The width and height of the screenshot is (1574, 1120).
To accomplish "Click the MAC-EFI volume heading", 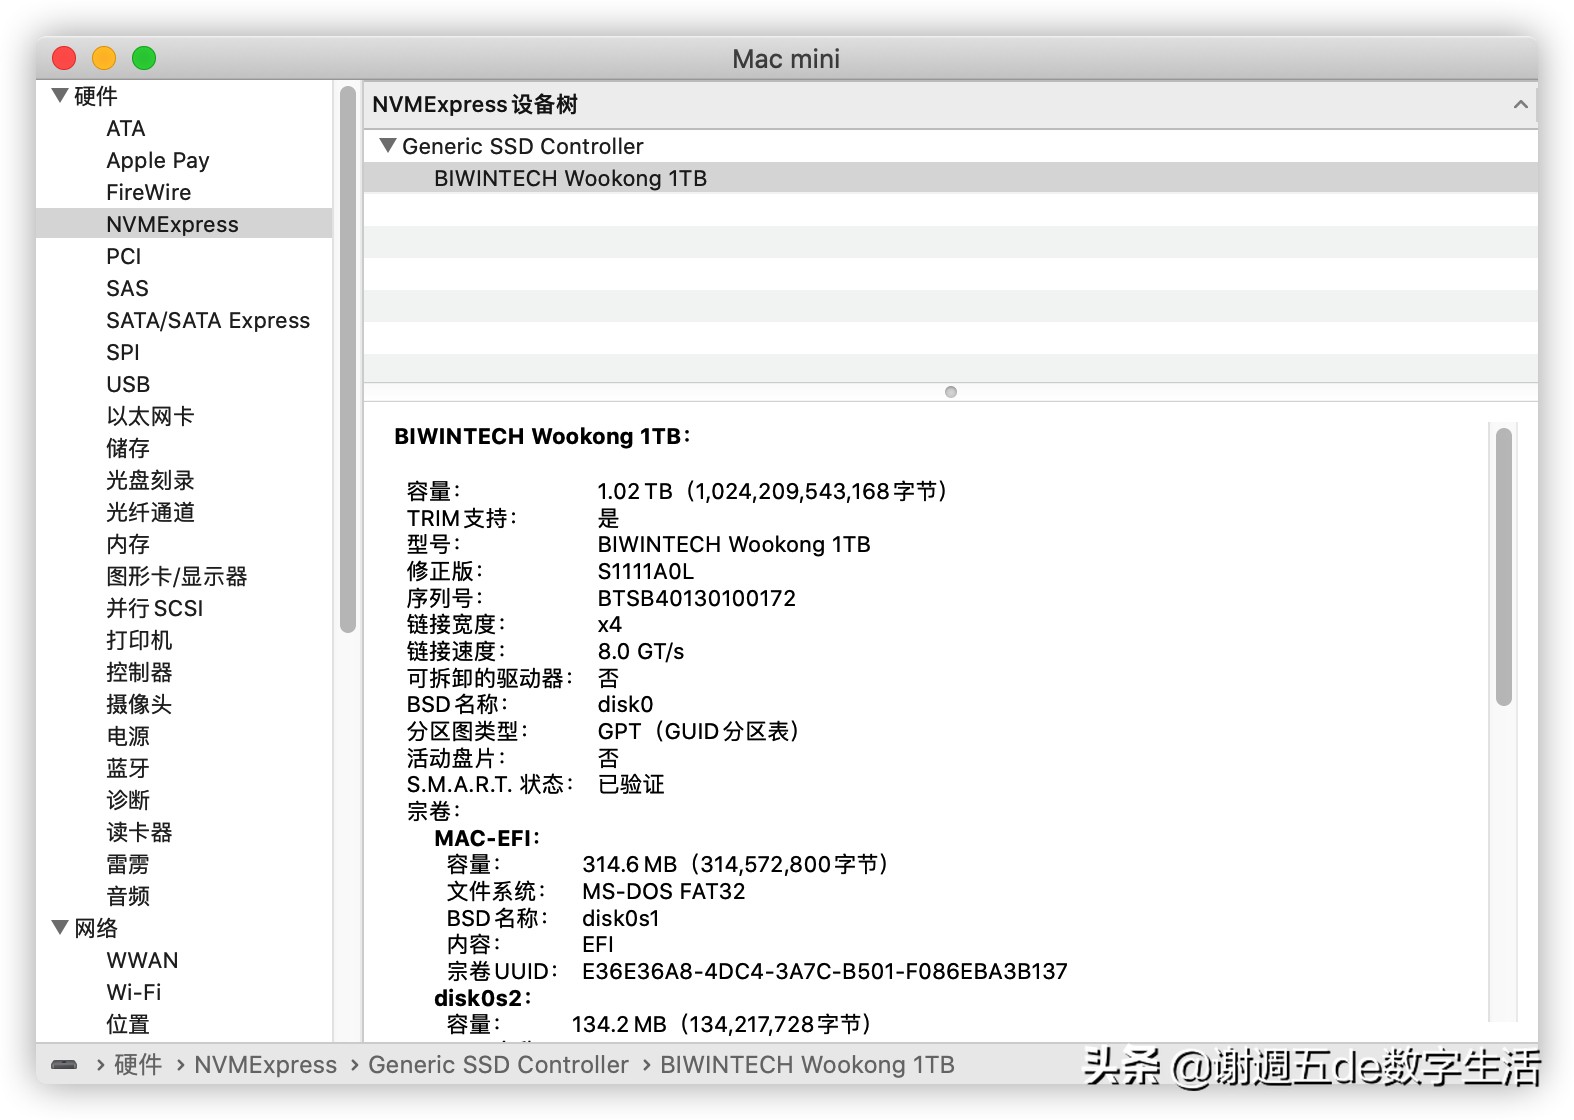I will (x=486, y=838).
